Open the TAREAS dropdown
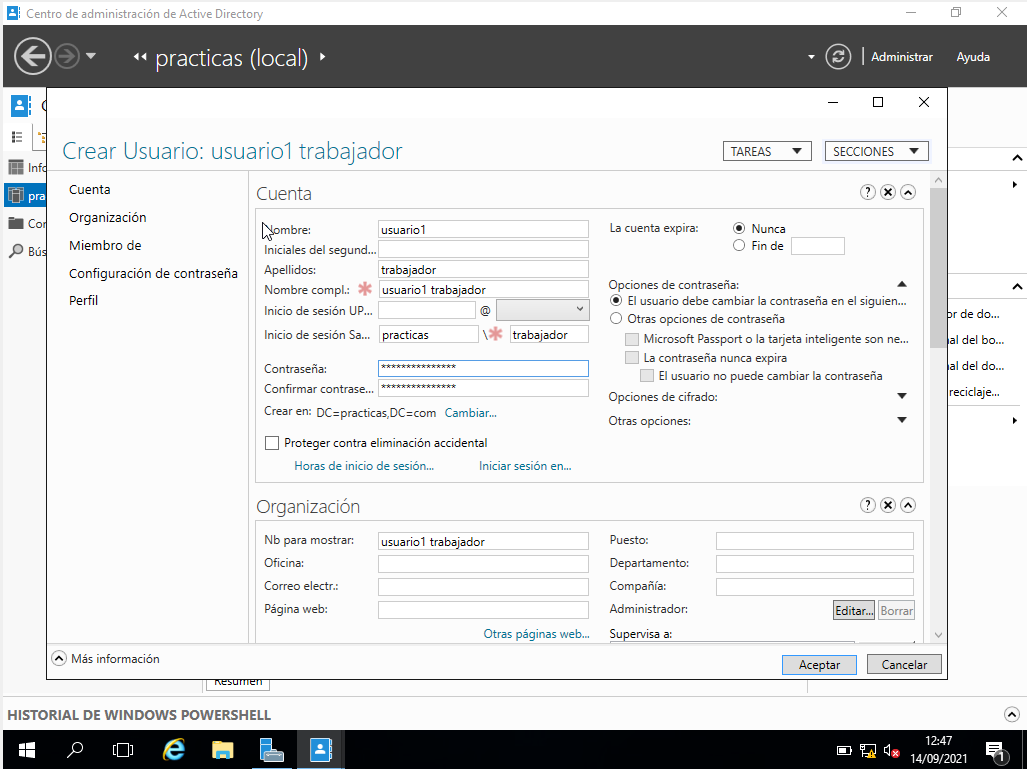The height and width of the screenshot is (769, 1027). pos(766,152)
